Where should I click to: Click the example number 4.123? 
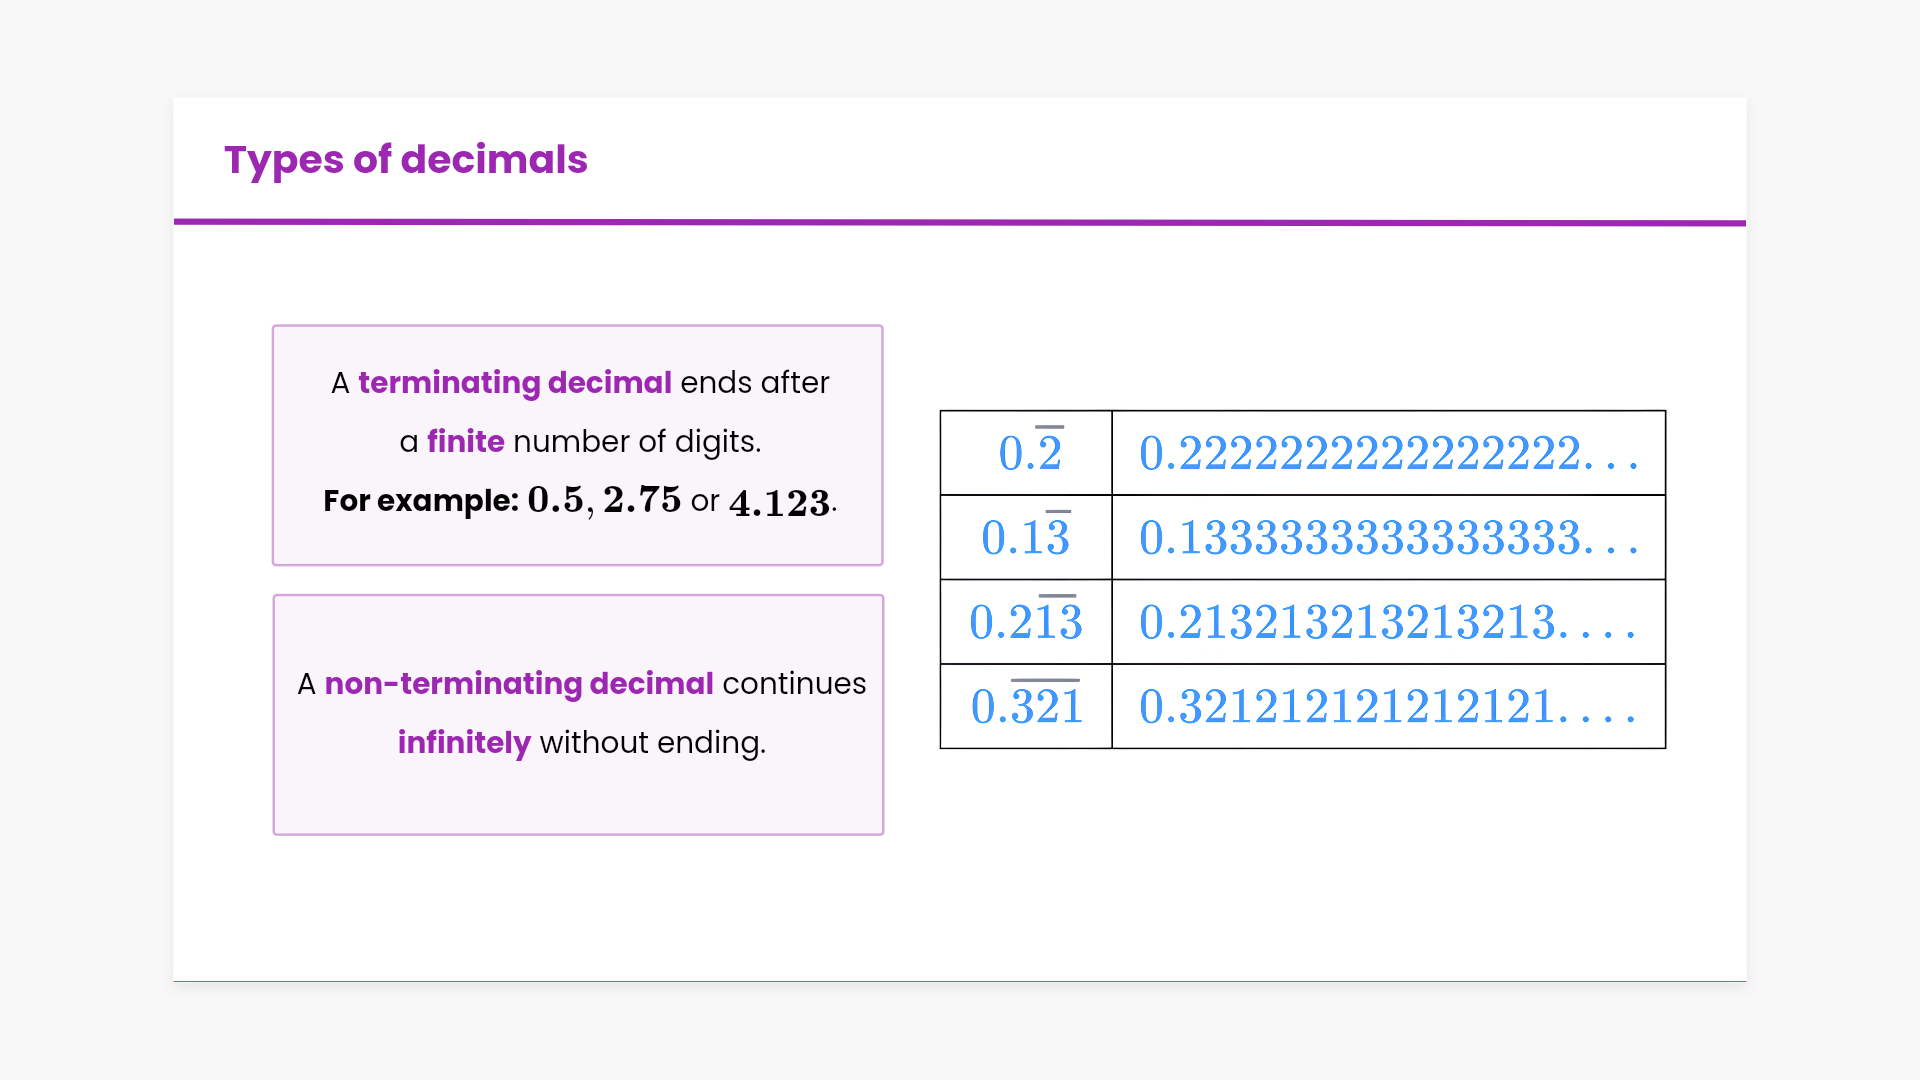point(780,503)
